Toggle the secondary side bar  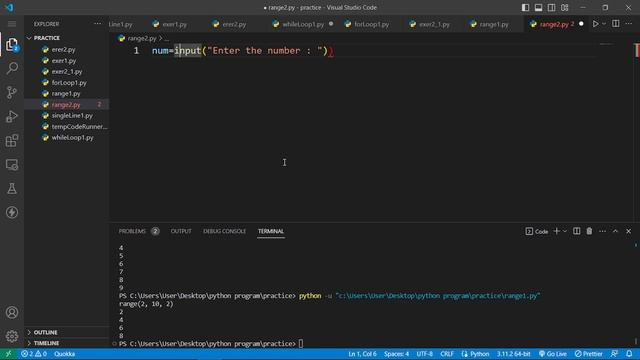pos(551,7)
